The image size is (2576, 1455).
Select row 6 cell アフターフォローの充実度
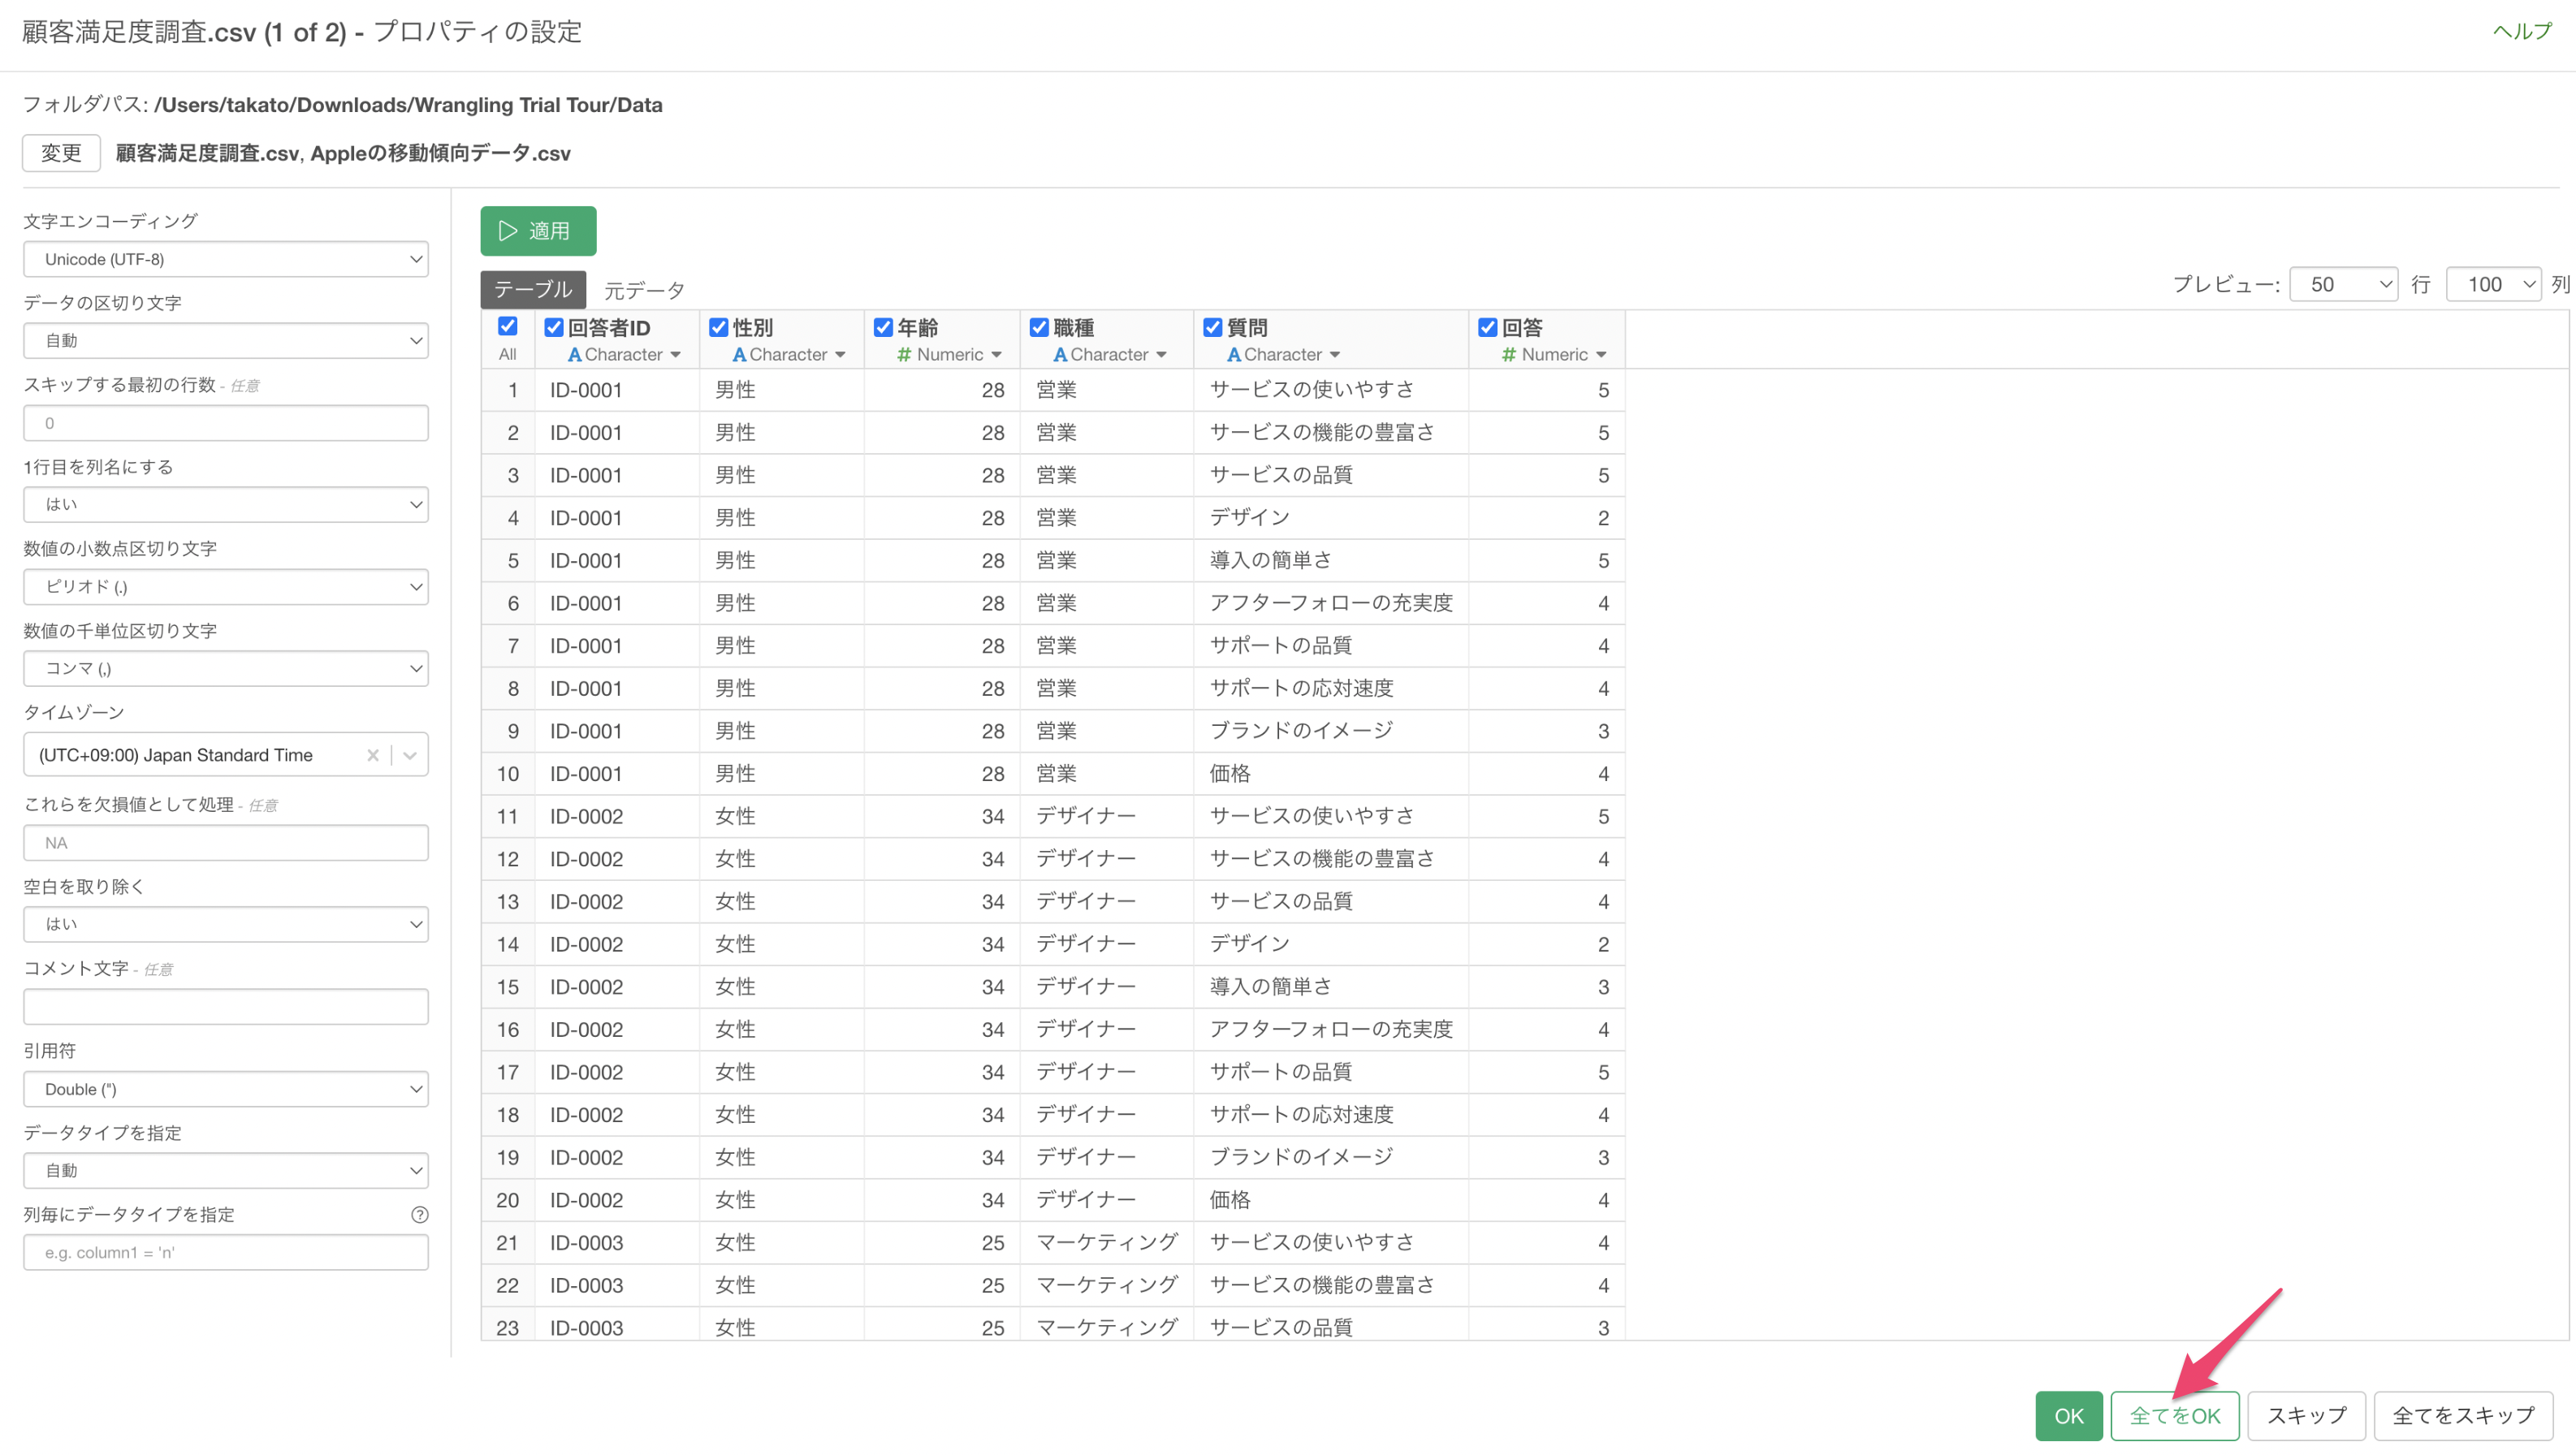[x=1331, y=603]
